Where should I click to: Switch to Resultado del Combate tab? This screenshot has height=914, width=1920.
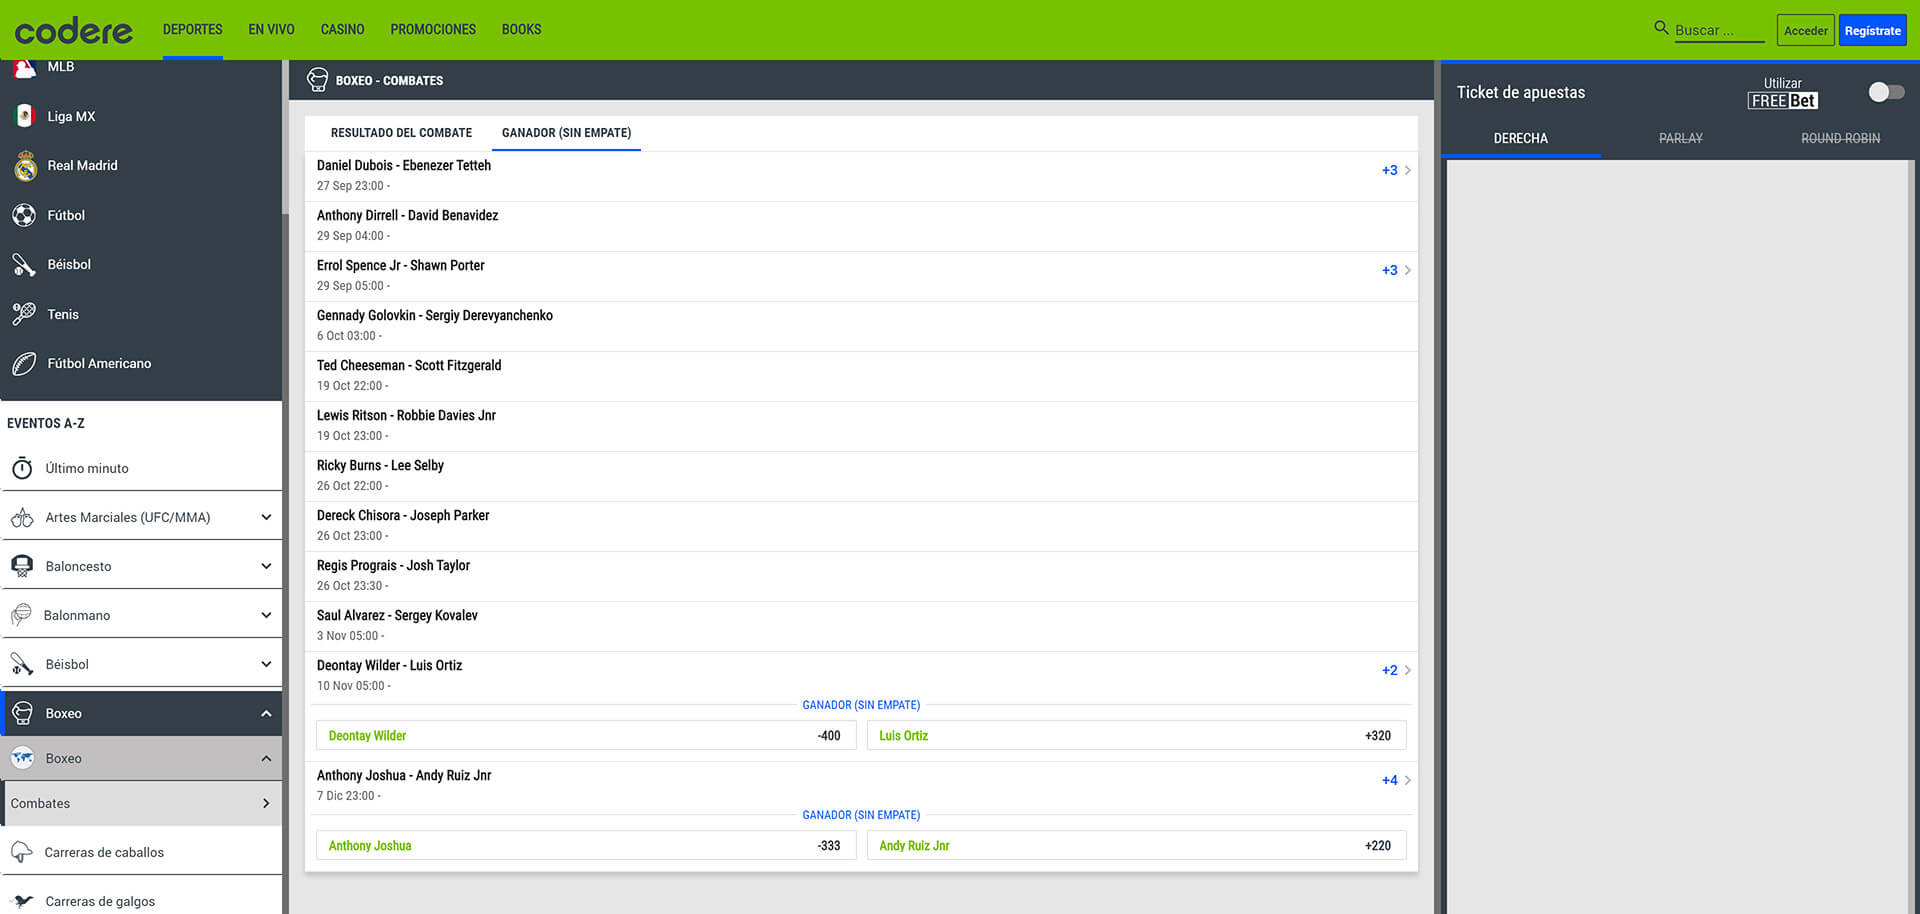click(x=401, y=133)
